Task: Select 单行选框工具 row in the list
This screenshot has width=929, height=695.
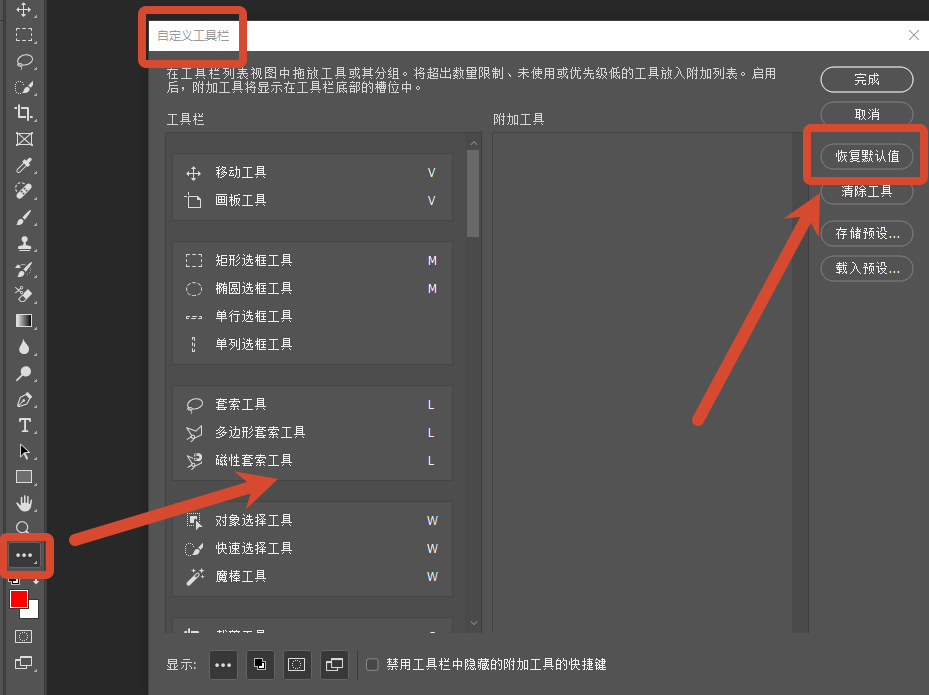Action: [312, 316]
